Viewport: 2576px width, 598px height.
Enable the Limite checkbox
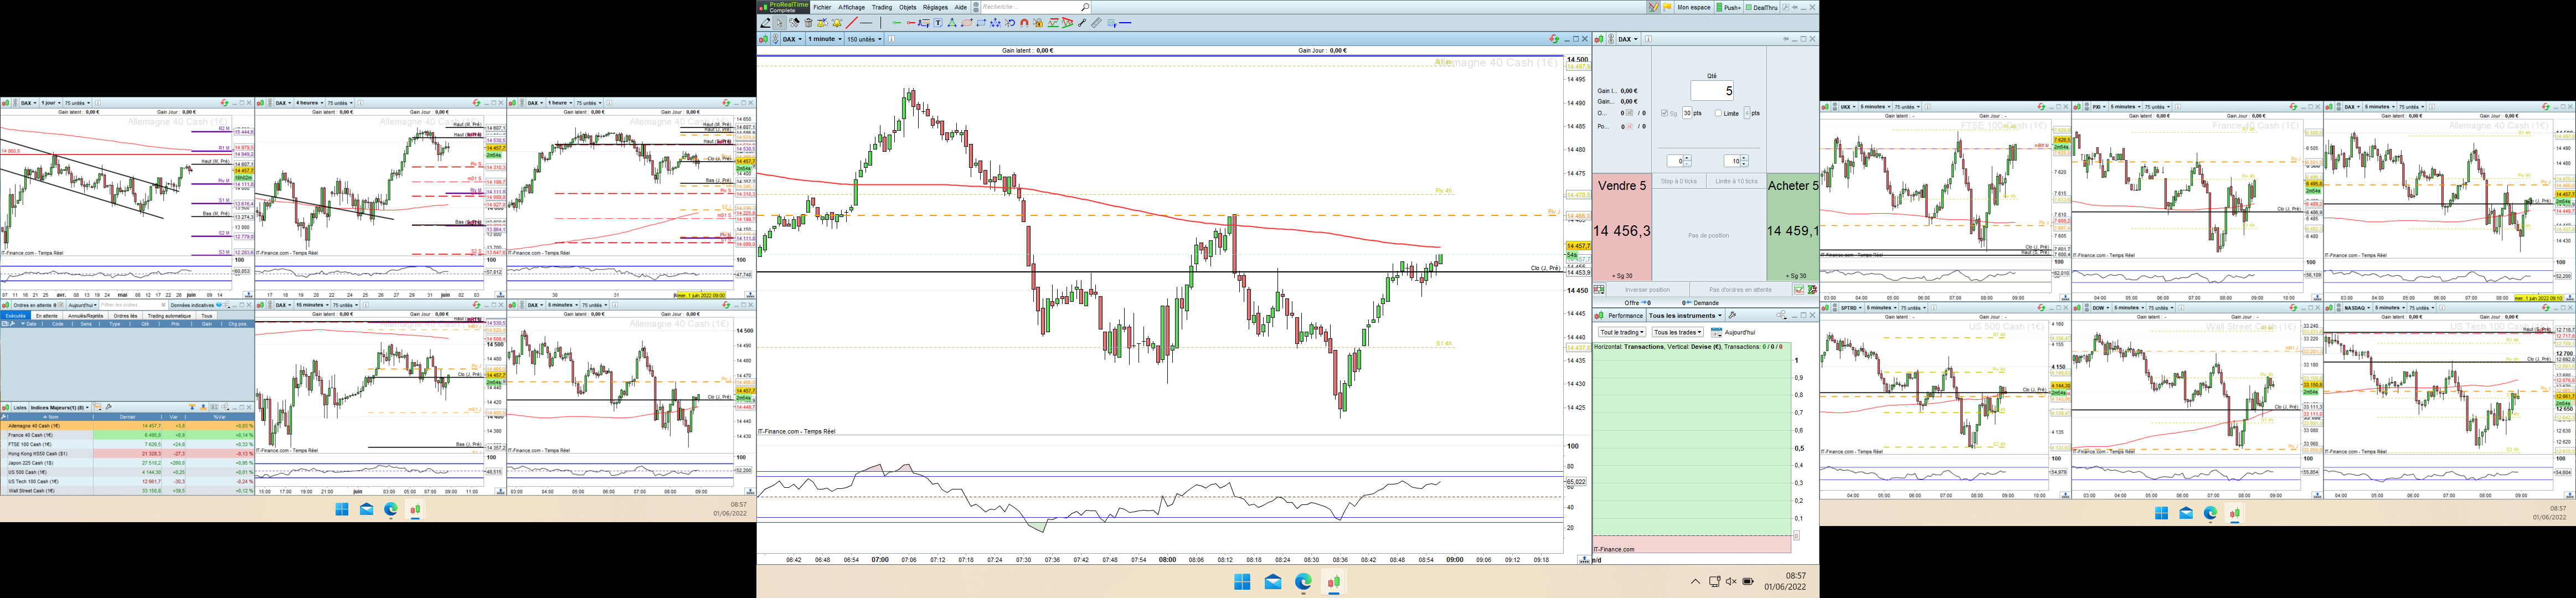(x=1718, y=113)
